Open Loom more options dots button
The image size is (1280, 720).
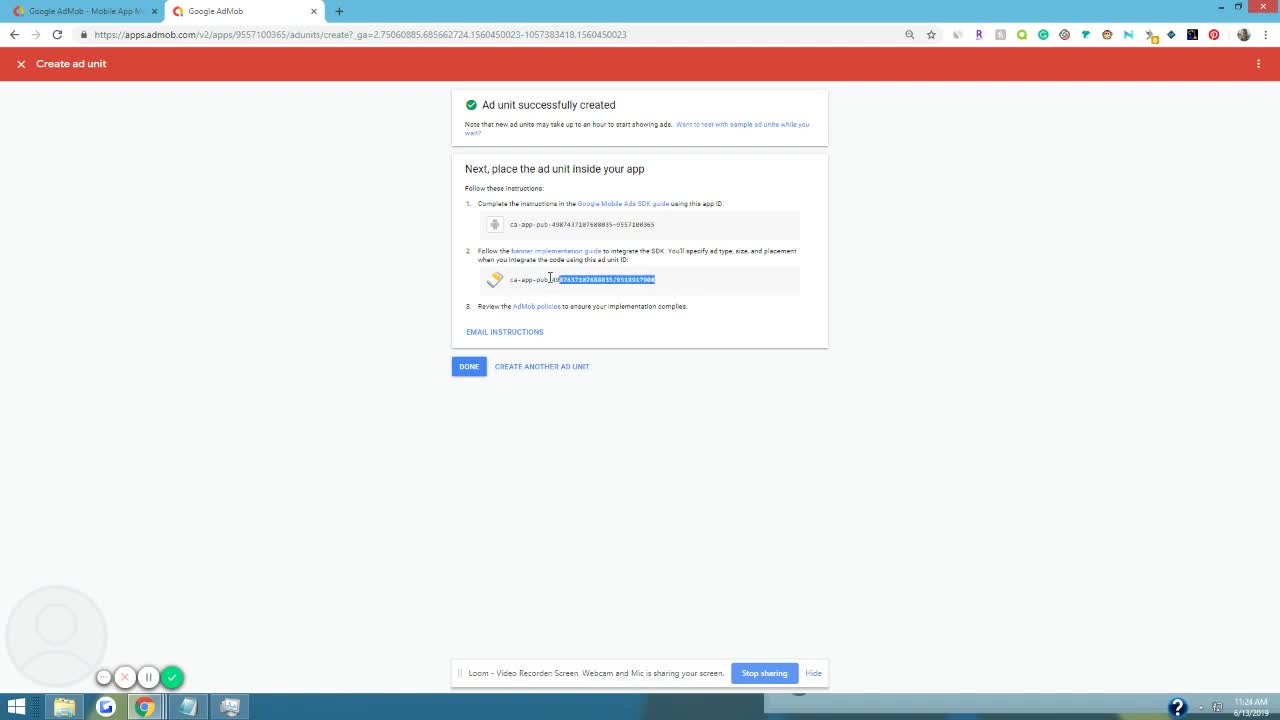(x=103, y=677)
